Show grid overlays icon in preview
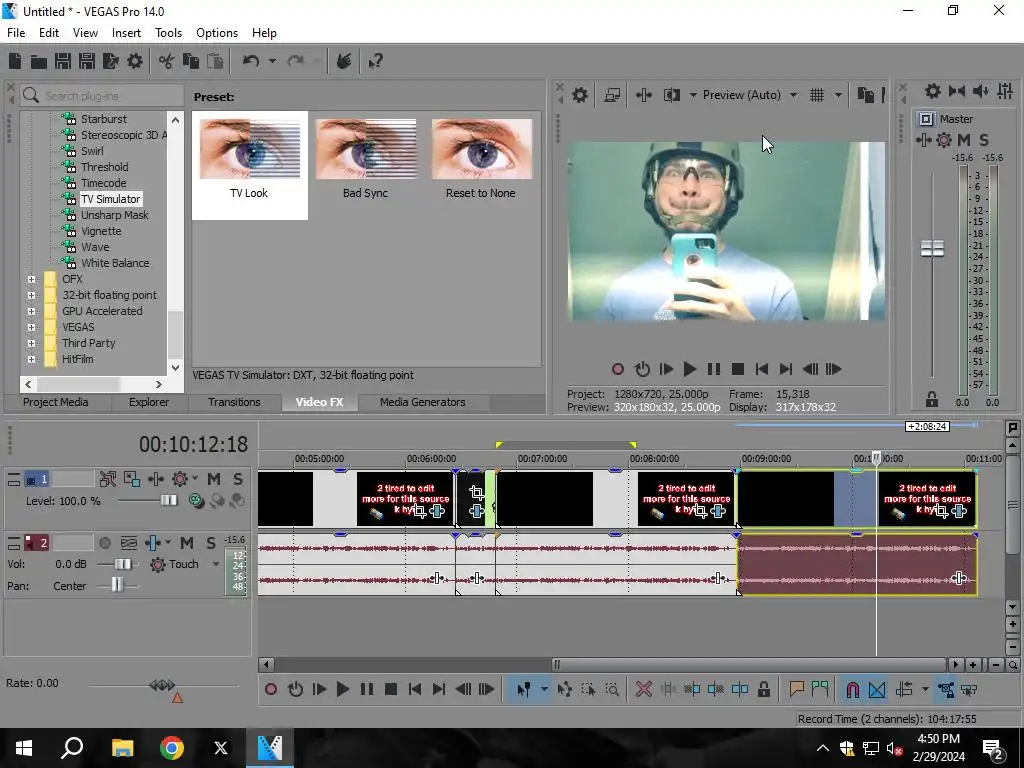The height and width of the screenshot is (768, 1024). pyautogui.click(x=817, y=95)
